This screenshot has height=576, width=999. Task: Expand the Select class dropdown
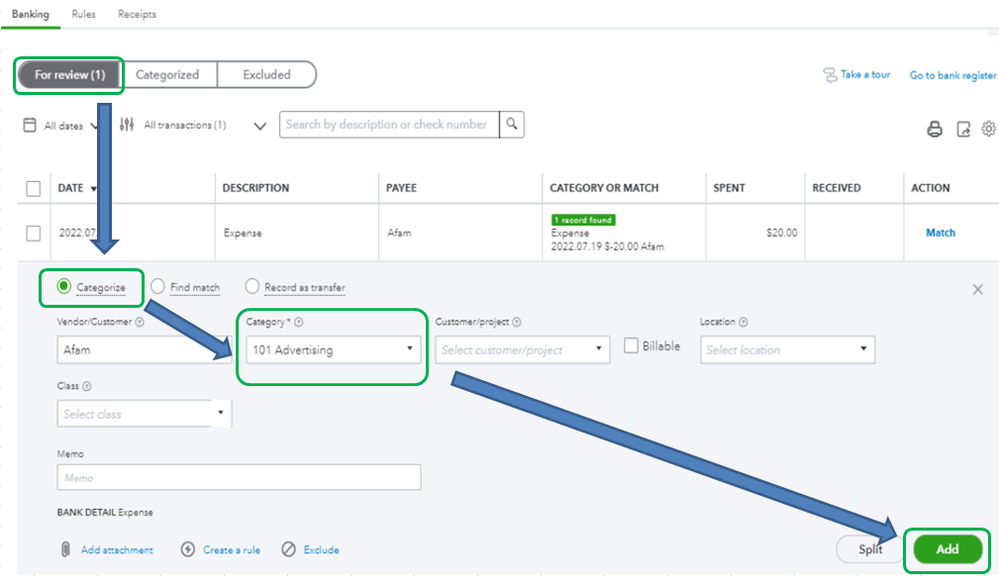(144, 414)
